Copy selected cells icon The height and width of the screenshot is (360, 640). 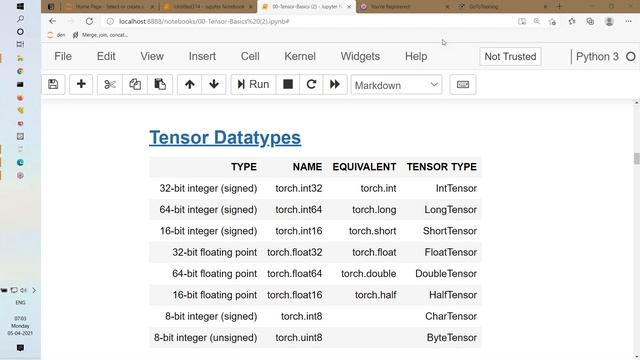(135, 84)
